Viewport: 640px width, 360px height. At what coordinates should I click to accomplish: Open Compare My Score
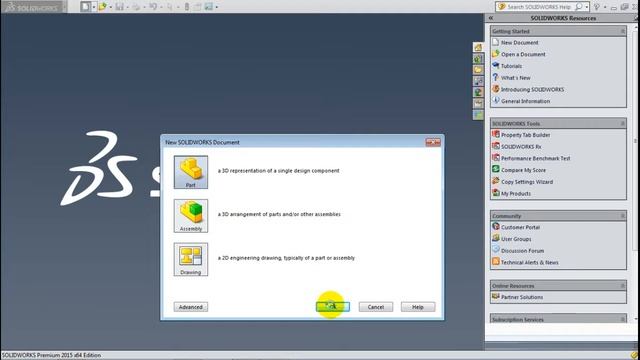coord(523,170)
